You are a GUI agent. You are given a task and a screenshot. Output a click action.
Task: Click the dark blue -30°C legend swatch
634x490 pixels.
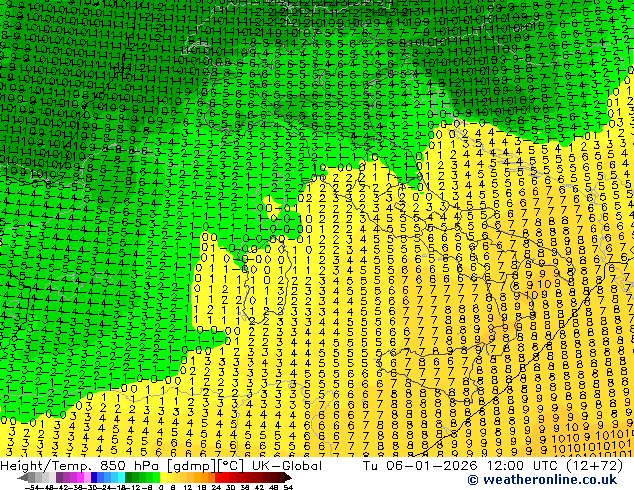(x=94, y=477)
